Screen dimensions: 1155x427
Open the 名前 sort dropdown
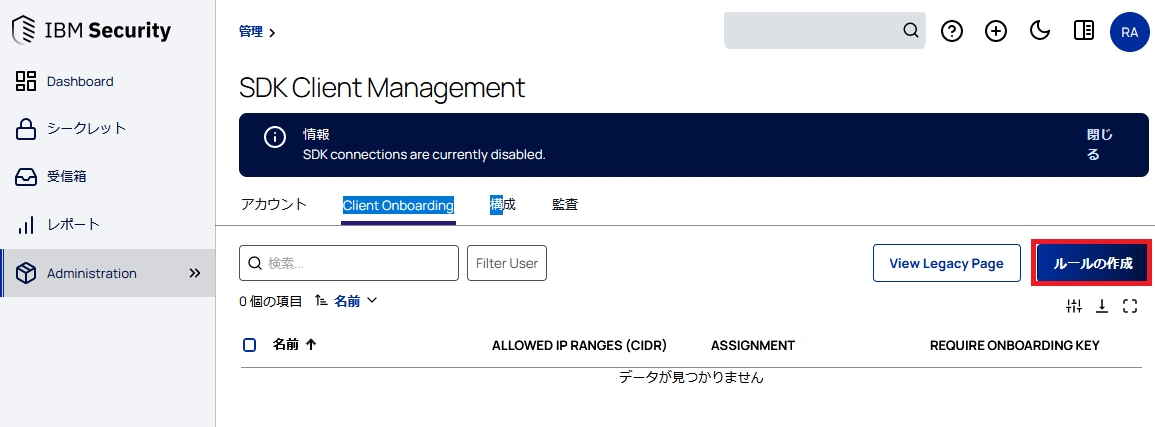[x=356, y=300]
